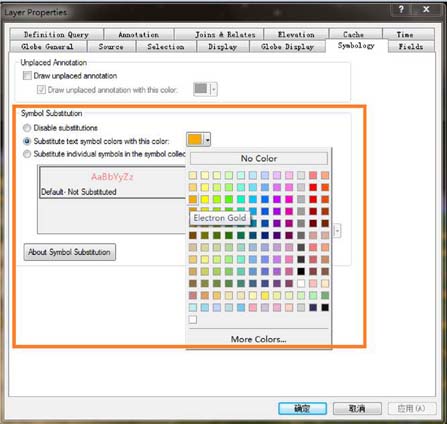Toggle Draw unplaced annotation with this color
Viewport: 447px width, 424px height.
tap(41, 90)
